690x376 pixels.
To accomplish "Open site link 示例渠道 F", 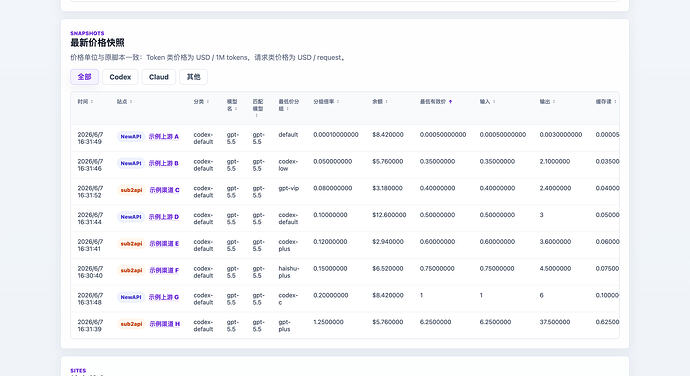I will (x=164, y=270).
